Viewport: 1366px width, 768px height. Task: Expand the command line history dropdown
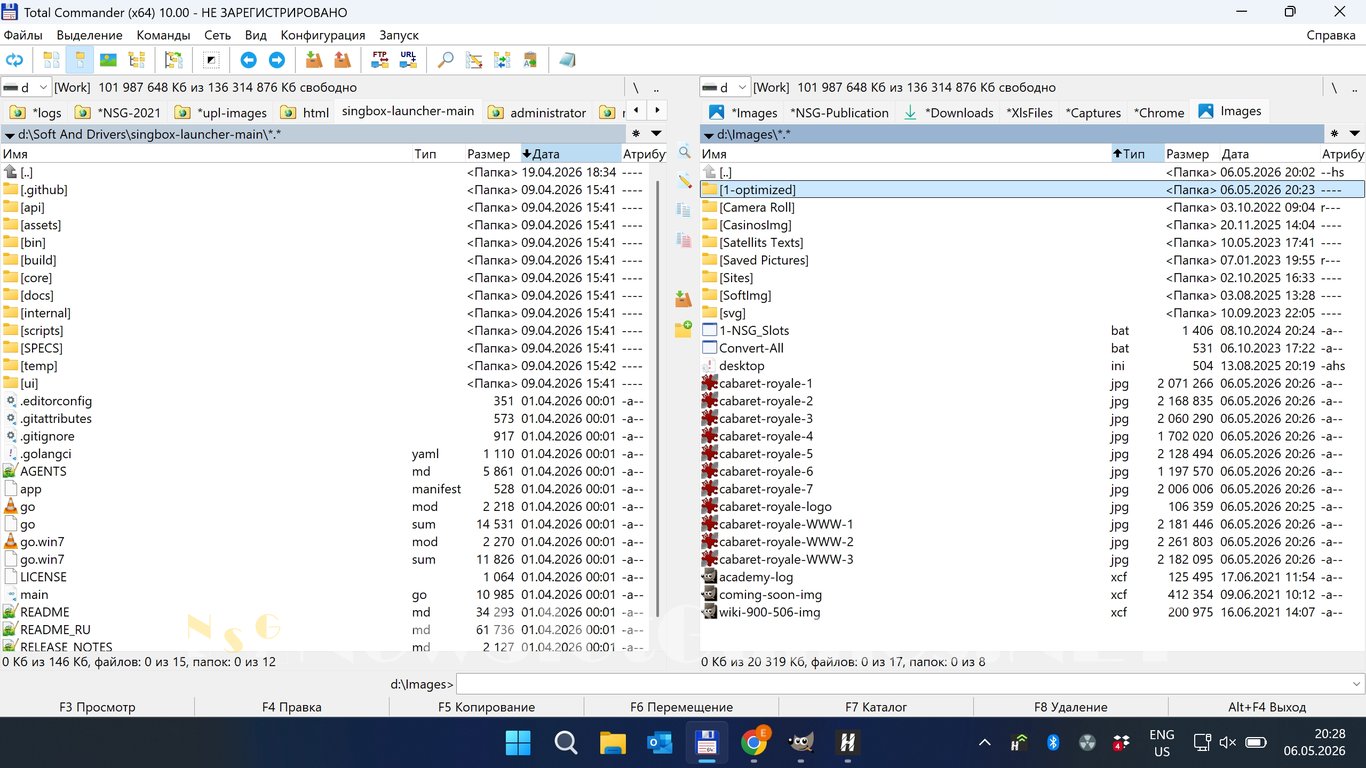(1357, 684)
